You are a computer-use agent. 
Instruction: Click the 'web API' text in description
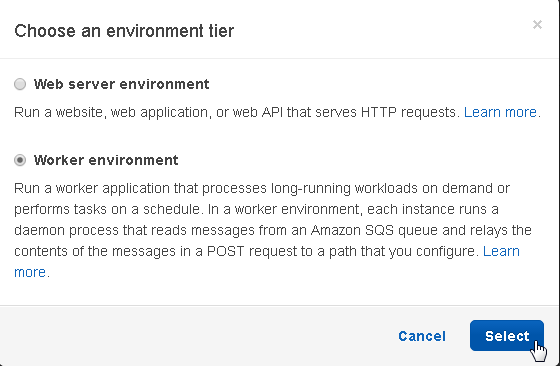point(257,112)
